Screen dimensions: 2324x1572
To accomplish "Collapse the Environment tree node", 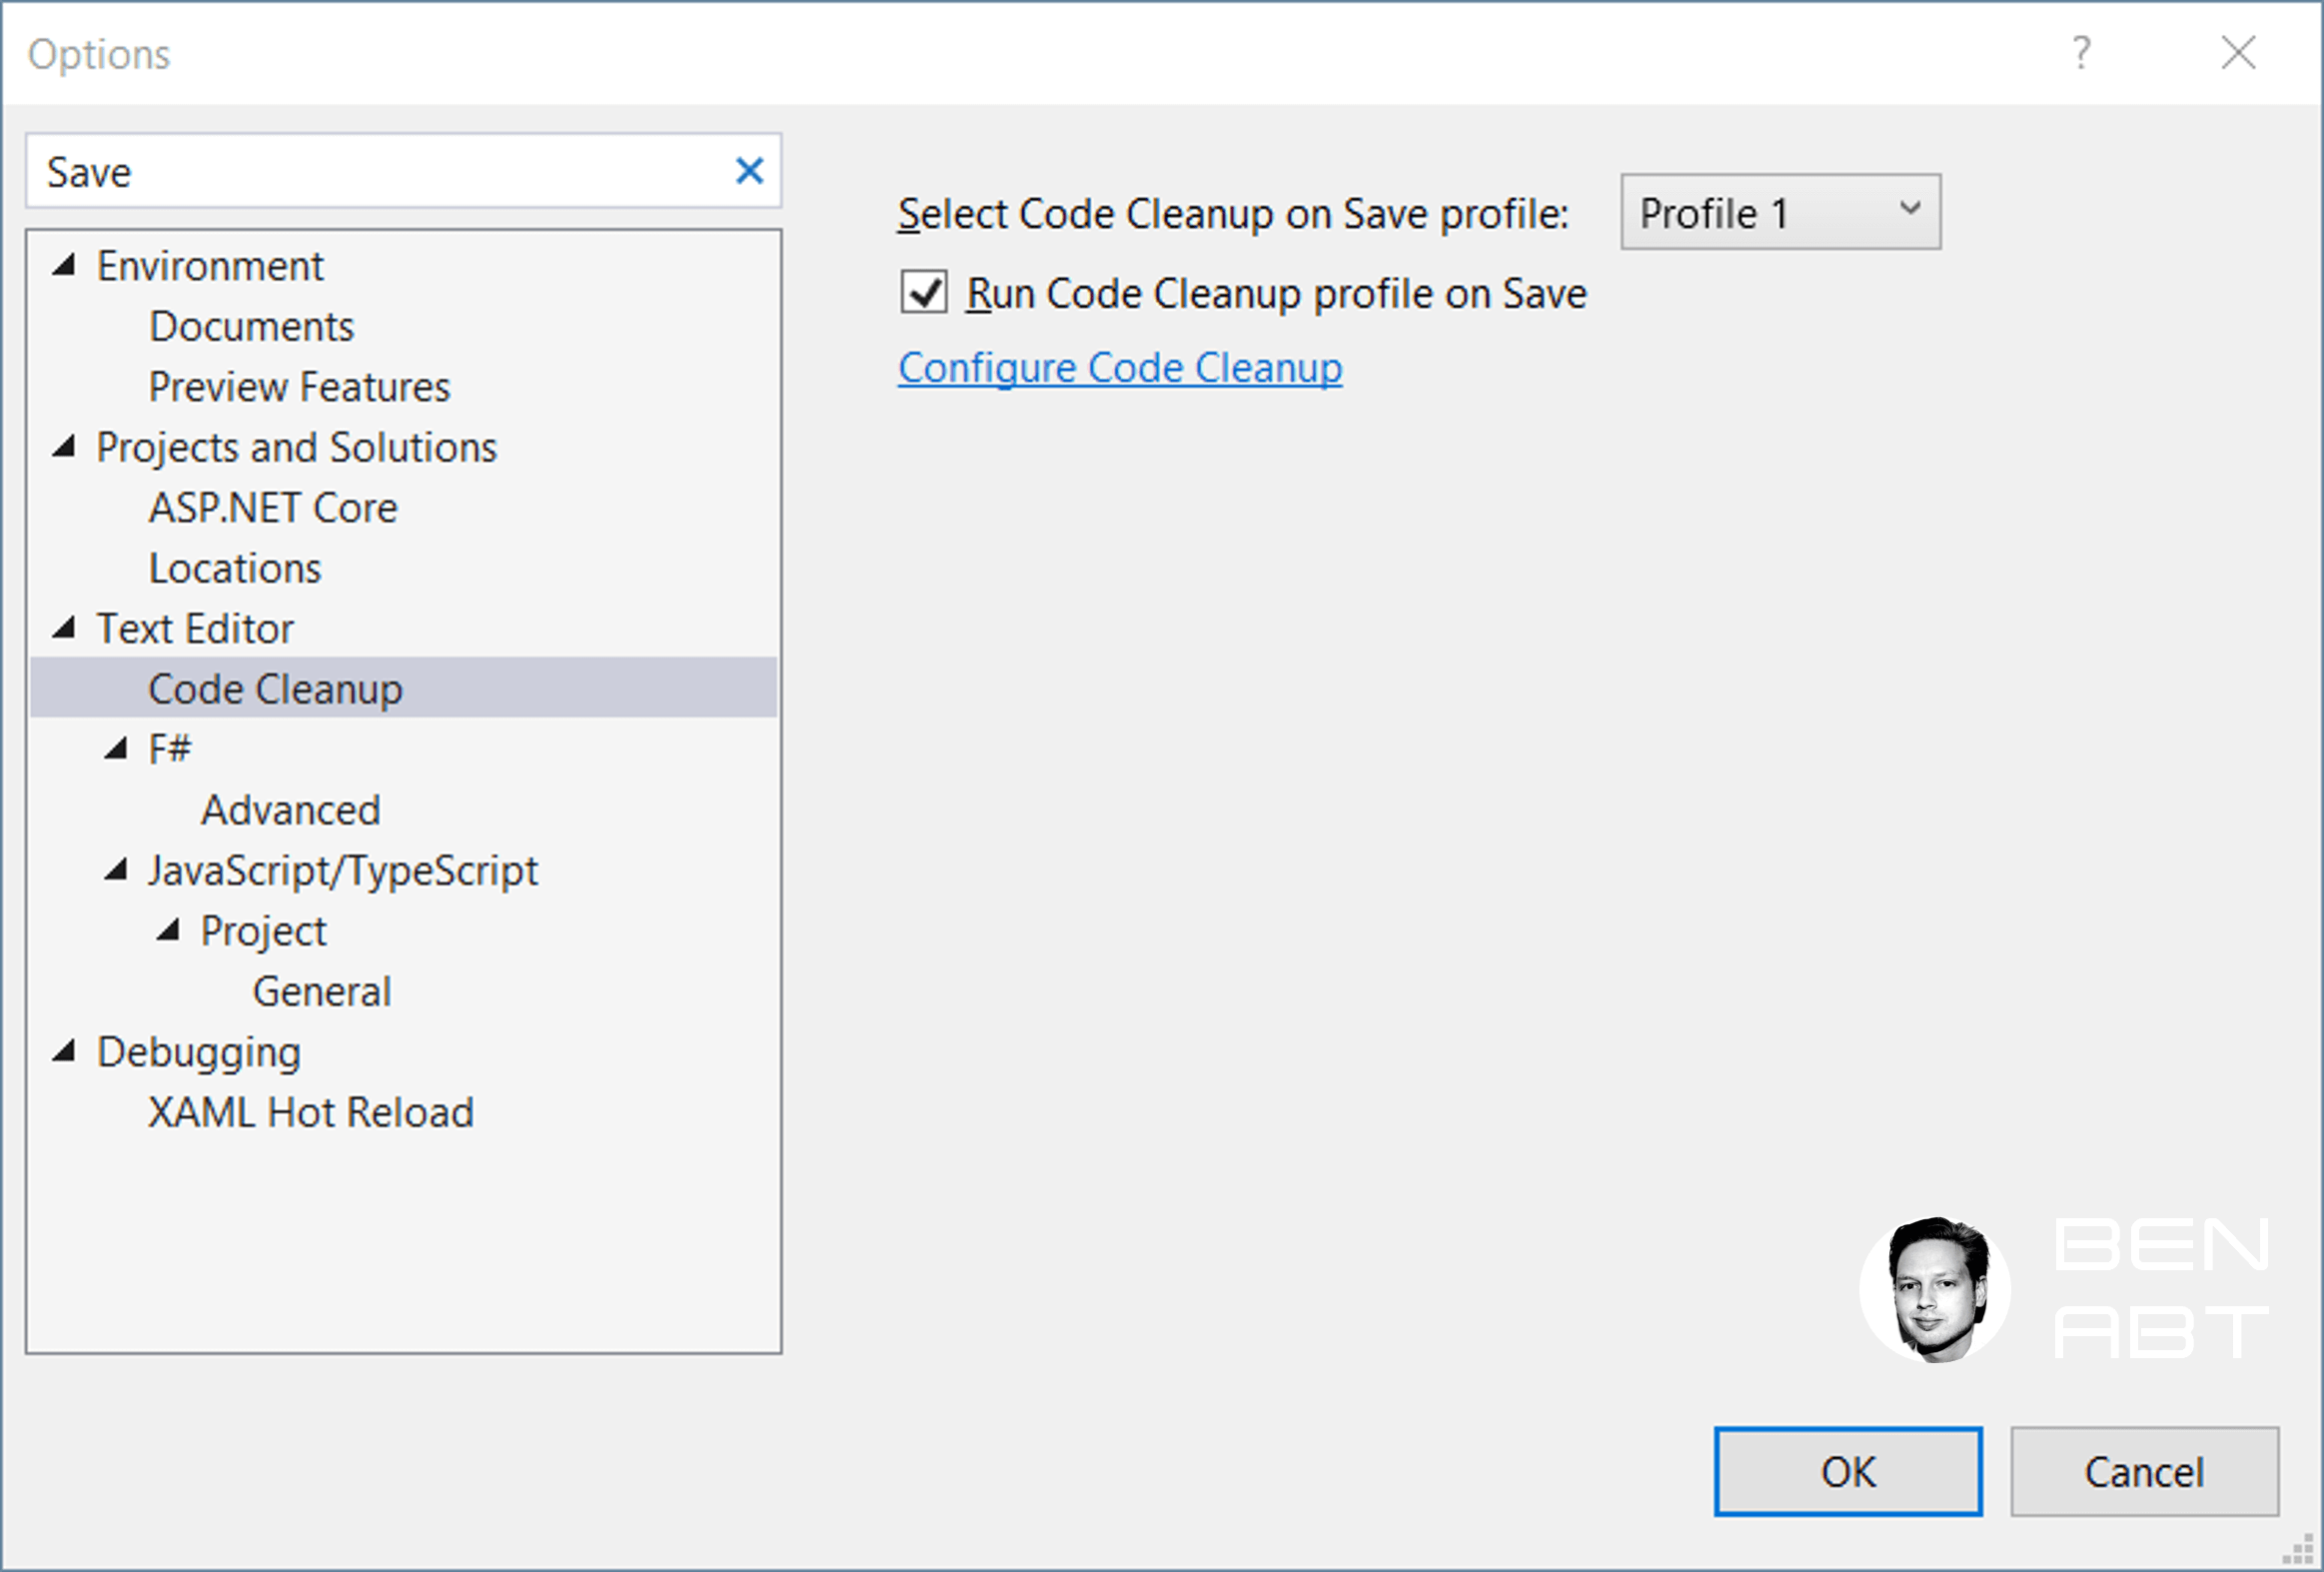I will point(64,265).
